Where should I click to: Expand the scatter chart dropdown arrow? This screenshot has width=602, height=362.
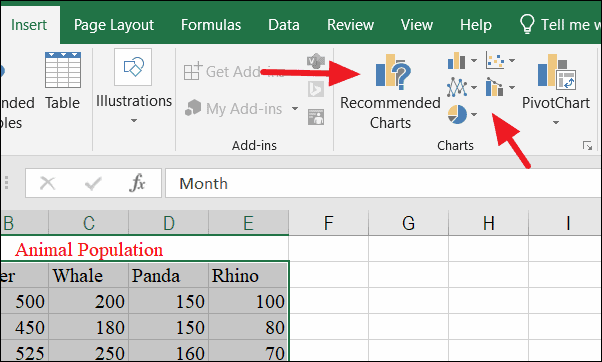pos(512,60)
